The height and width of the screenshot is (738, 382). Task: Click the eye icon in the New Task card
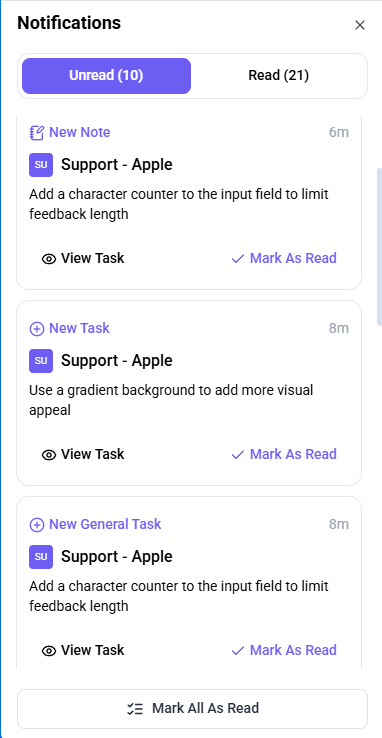pyautogui.click(x=49, y=455)
